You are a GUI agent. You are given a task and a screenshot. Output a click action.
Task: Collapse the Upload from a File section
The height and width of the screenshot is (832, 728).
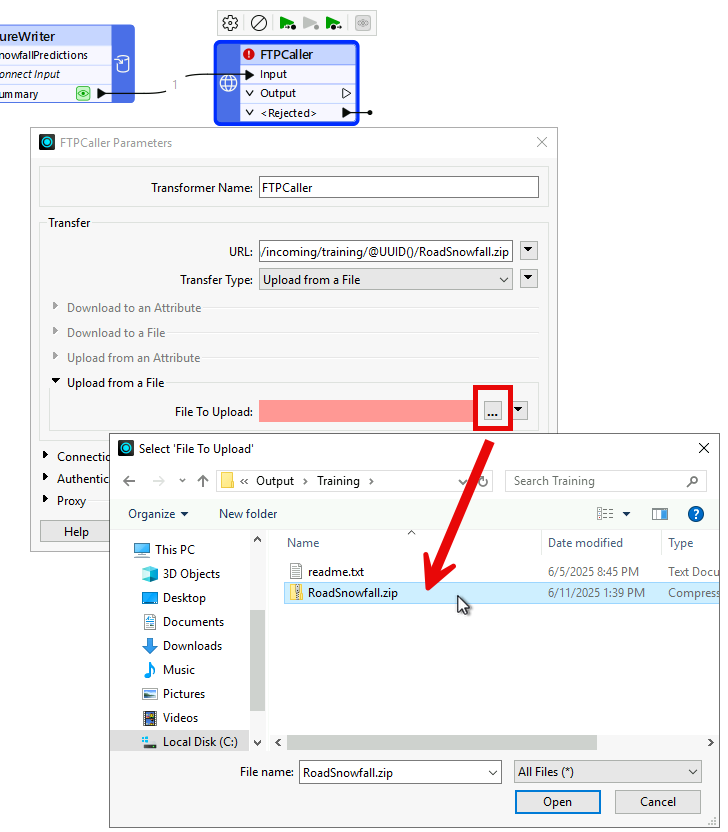(x=56, y=383)
